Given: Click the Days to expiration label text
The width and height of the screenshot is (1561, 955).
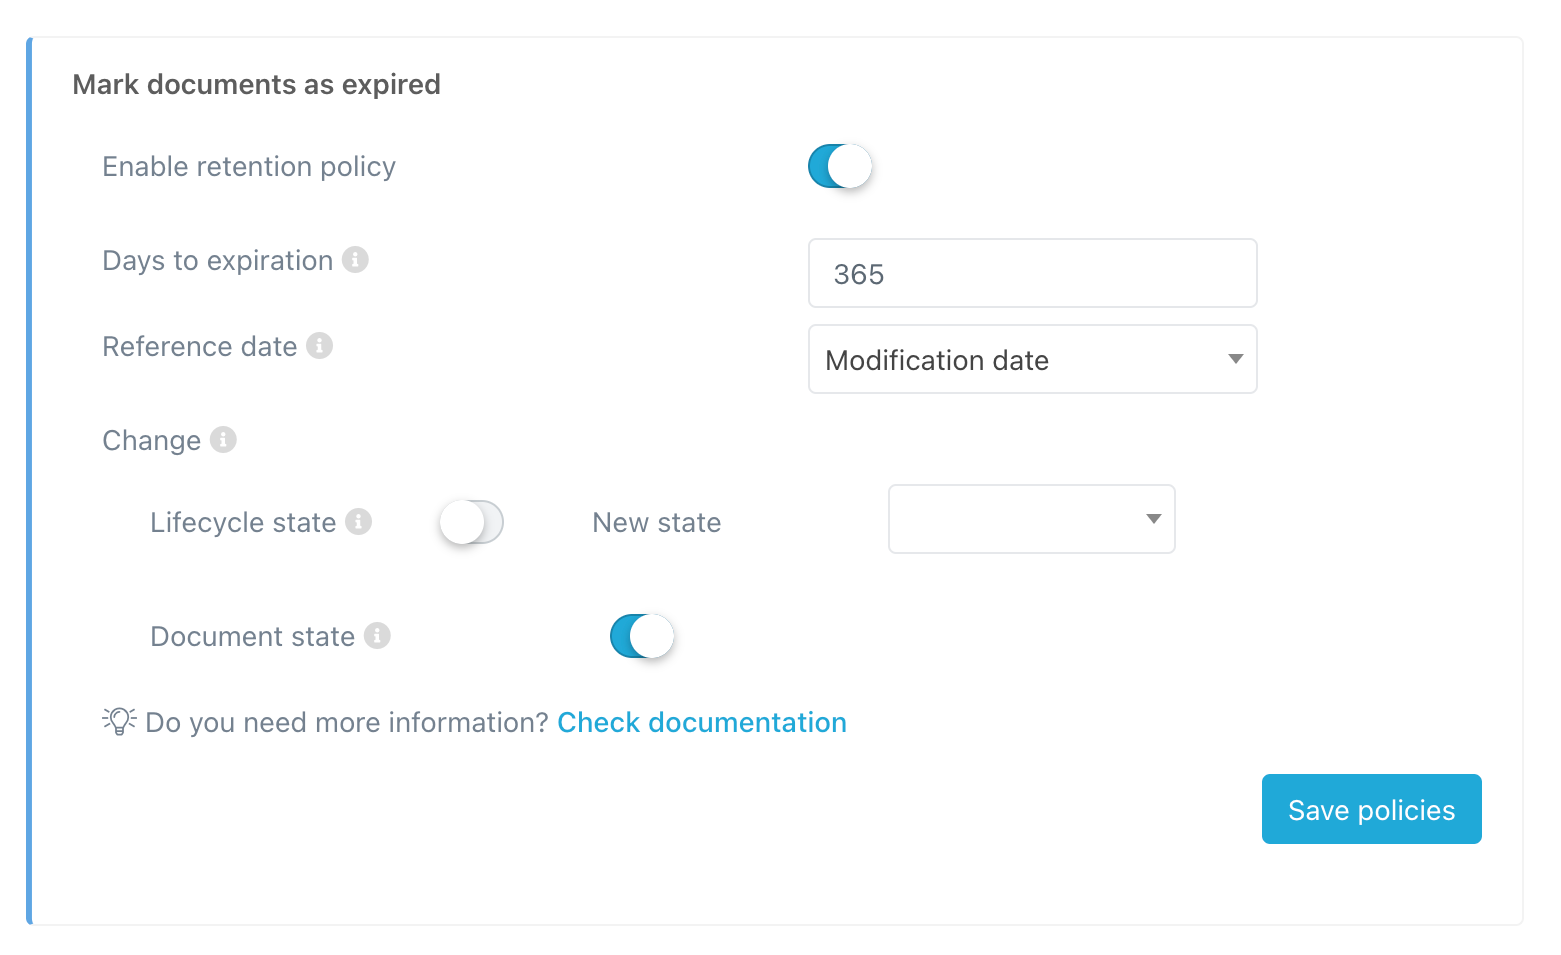Looking at the screenshot, I should [x=217, y=260].
